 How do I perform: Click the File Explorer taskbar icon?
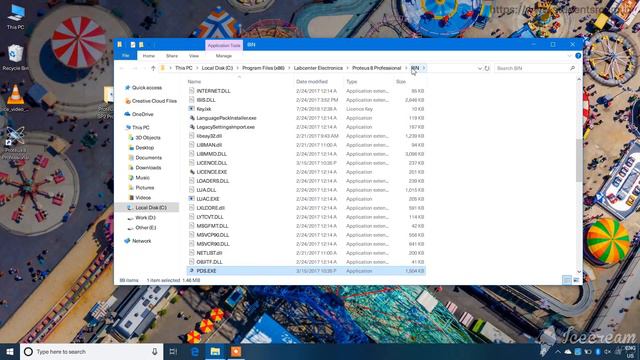coord(216,351)
